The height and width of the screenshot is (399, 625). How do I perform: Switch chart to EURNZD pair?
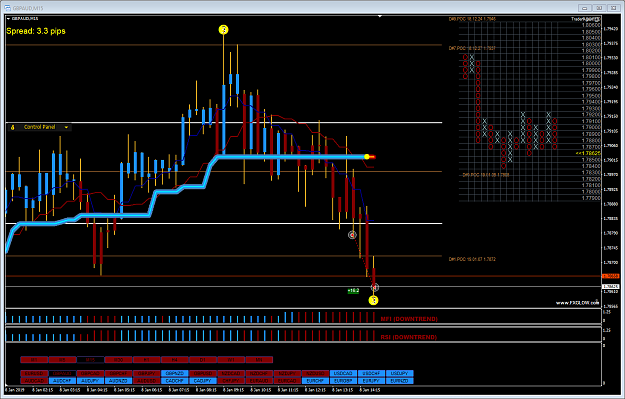[400, 381]
